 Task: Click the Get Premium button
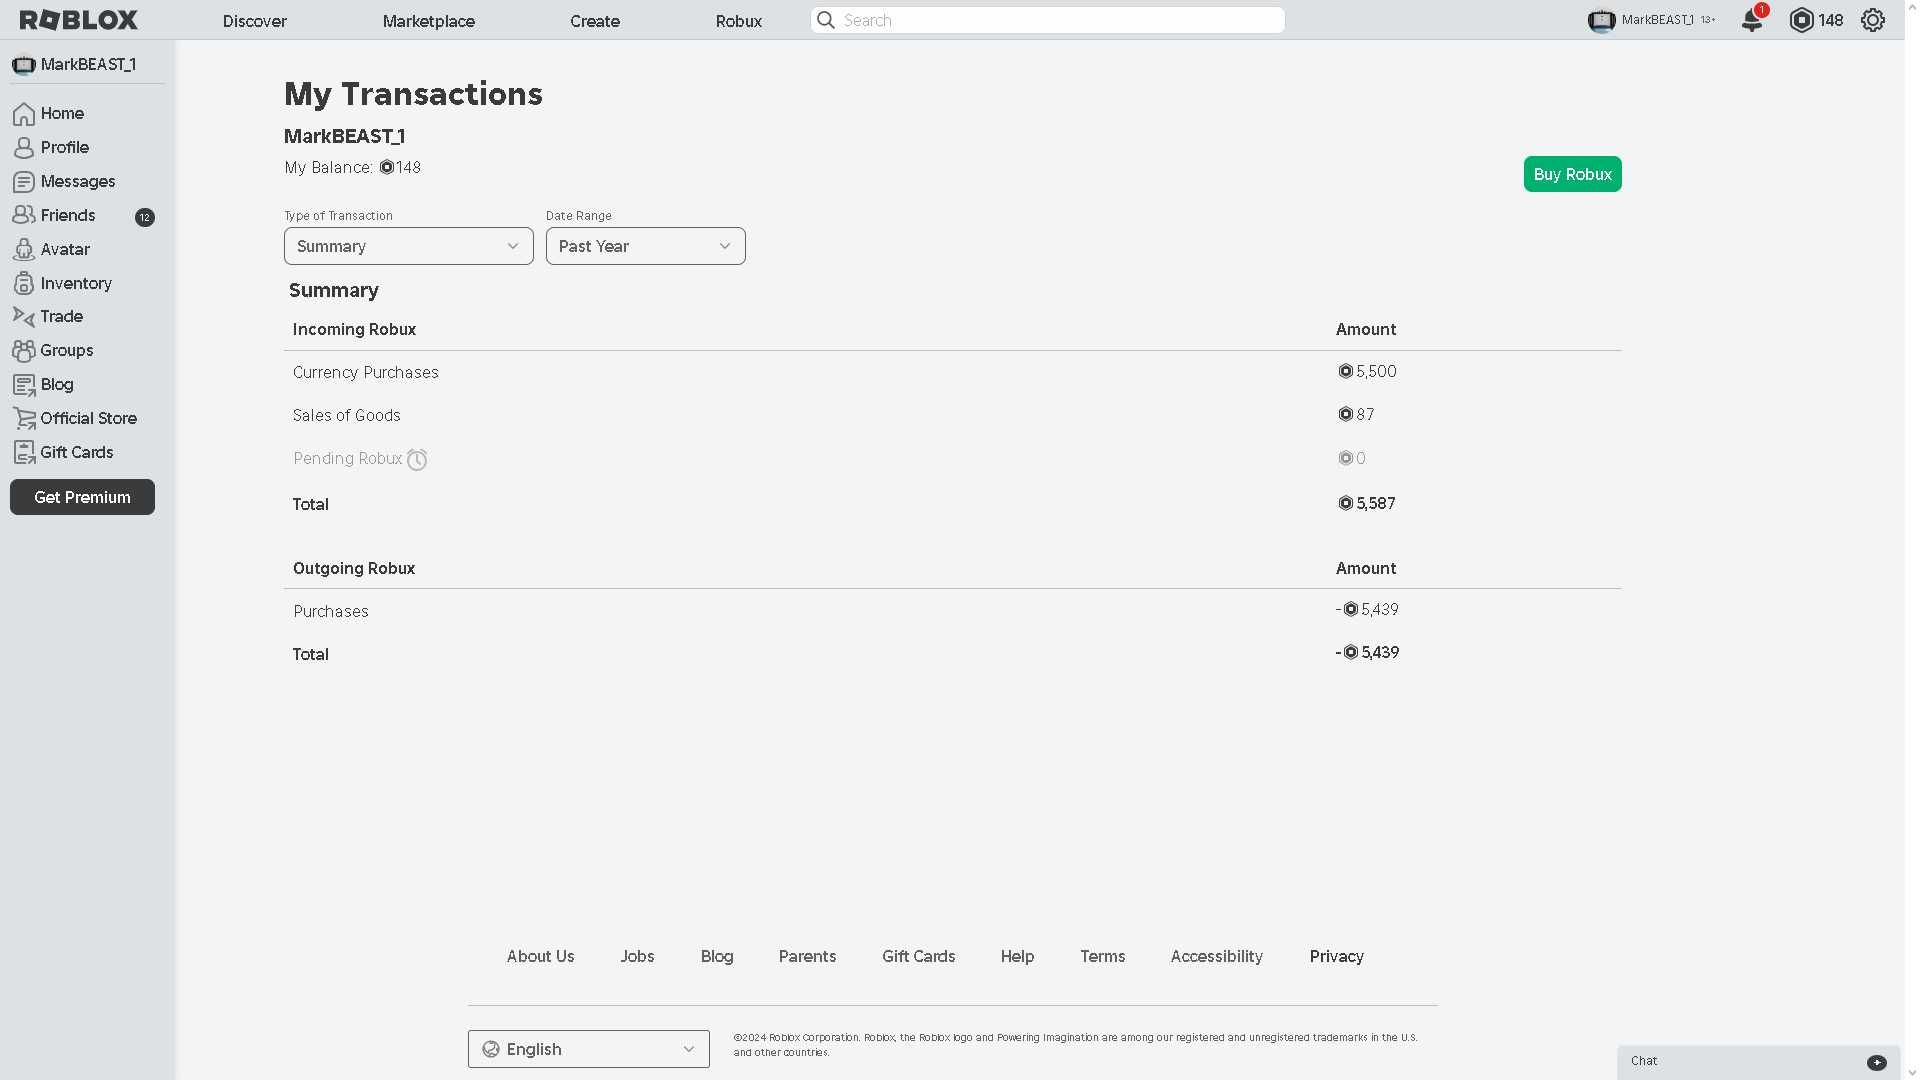[82, 497]
